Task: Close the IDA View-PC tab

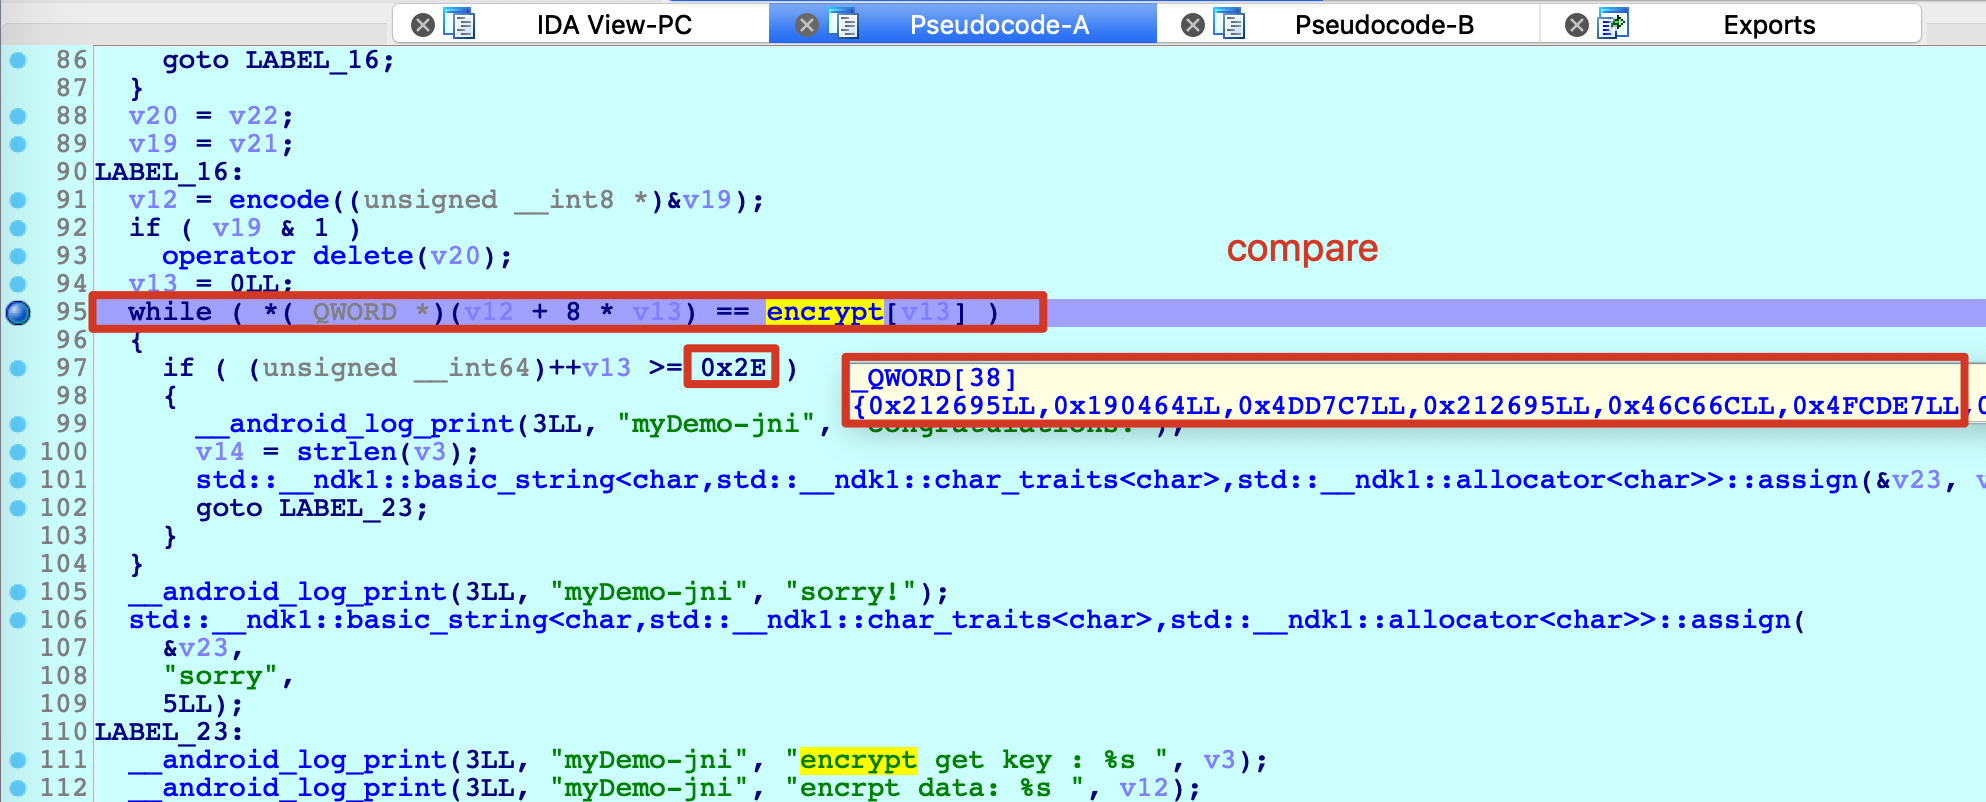Action: click(423, 25)
